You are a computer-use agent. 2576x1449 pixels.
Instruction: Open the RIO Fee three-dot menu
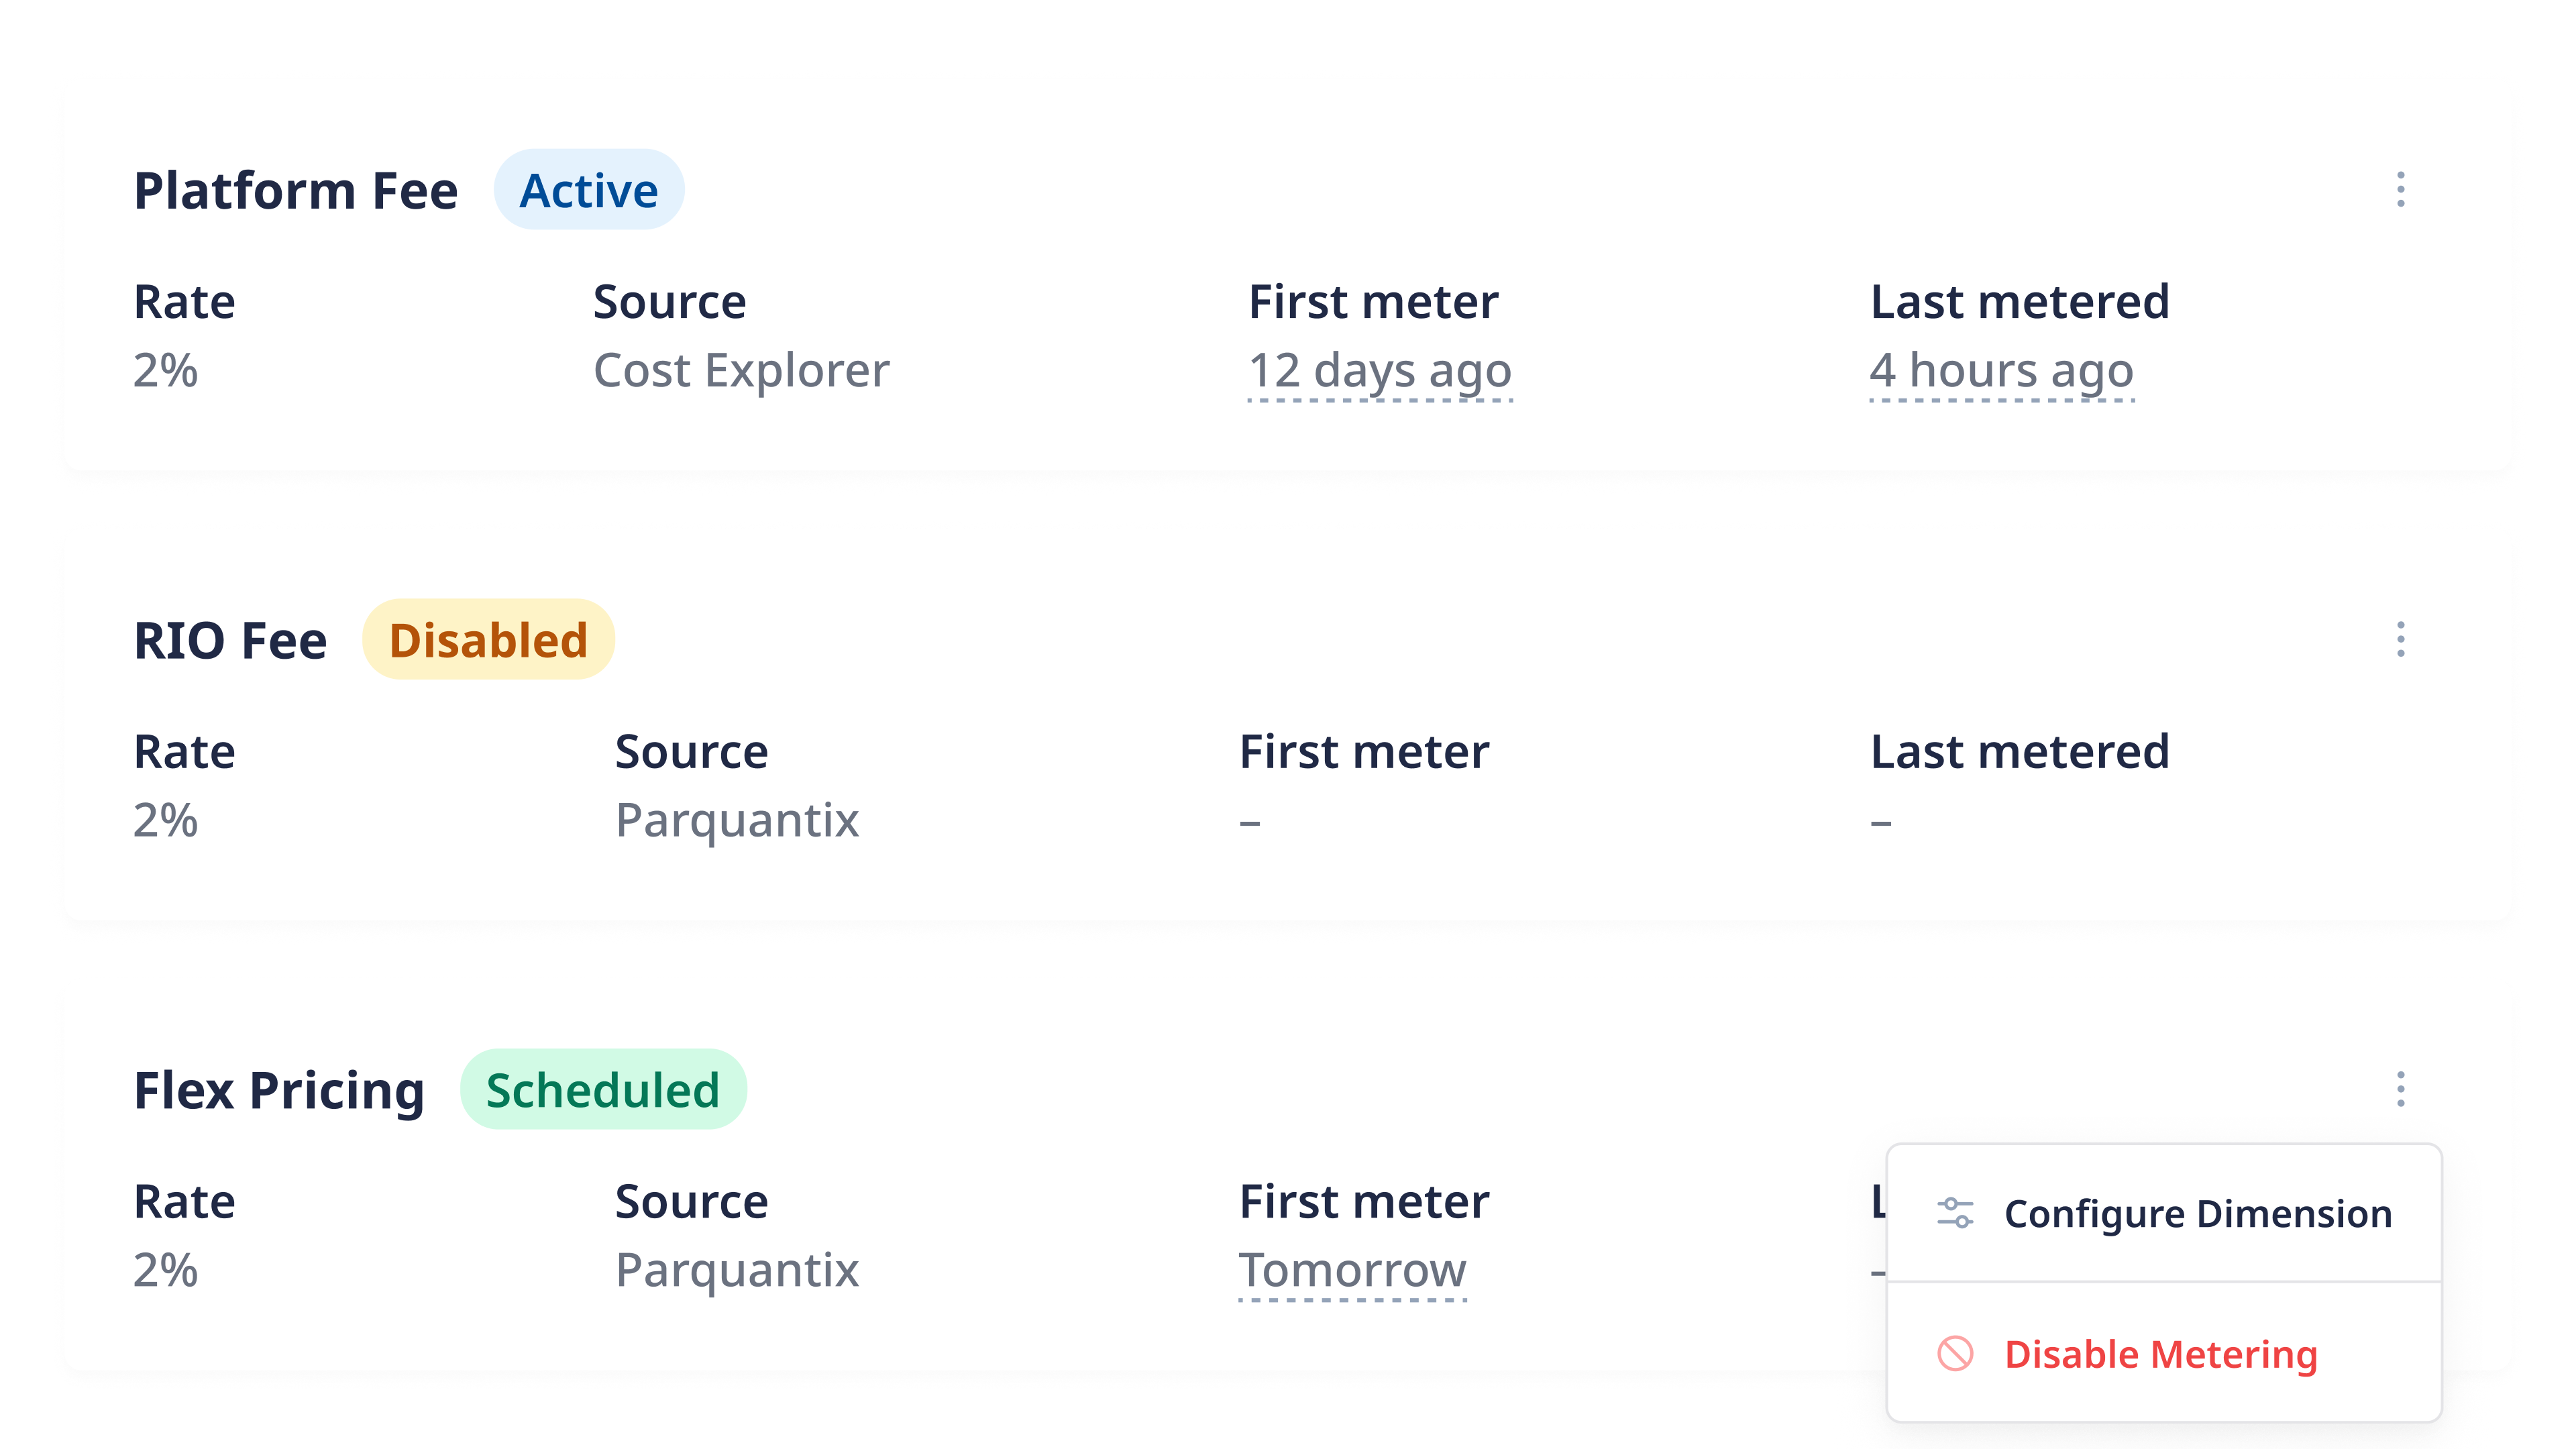pyautogui.click(x=2400, y=639)
